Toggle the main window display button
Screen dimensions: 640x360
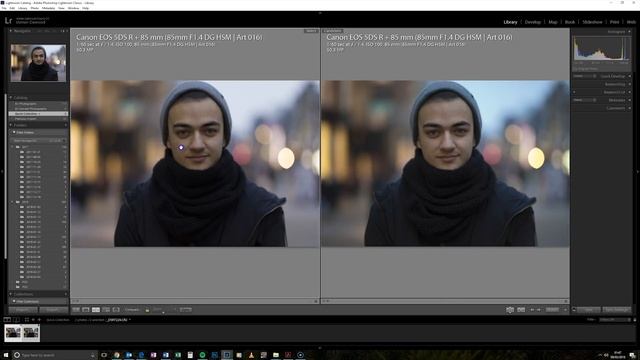click(x=7, y=320)
